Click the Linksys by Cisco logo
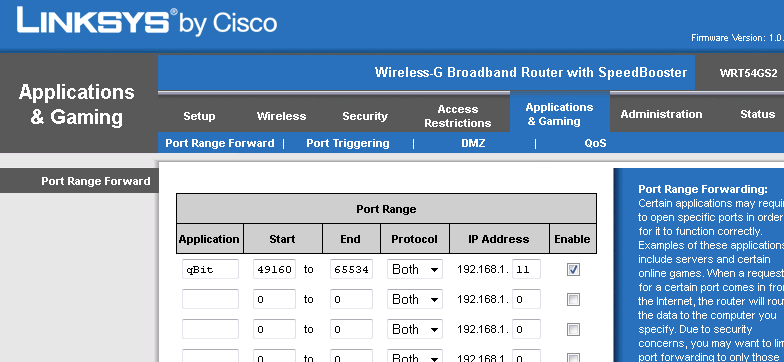Image resolution: width=784 pixels, height=362 pixels. [146, 22]
